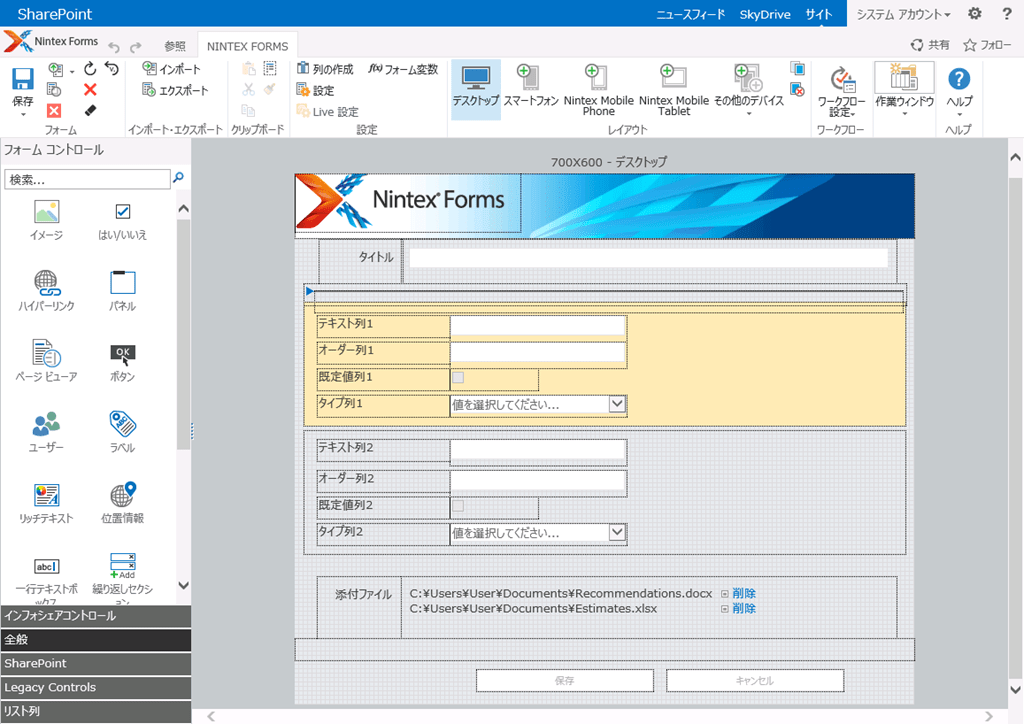This screenshot has width=1024, height=724.
Task: Select the パネル control icon
Action: coord(122,283)
